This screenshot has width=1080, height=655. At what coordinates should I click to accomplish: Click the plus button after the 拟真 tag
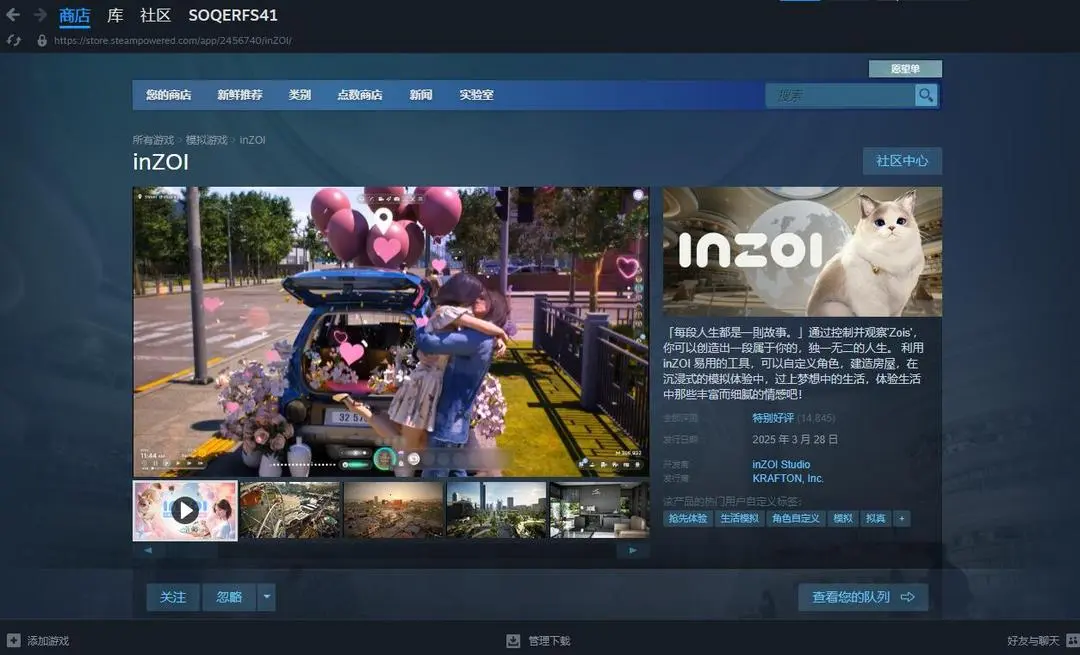901,519
